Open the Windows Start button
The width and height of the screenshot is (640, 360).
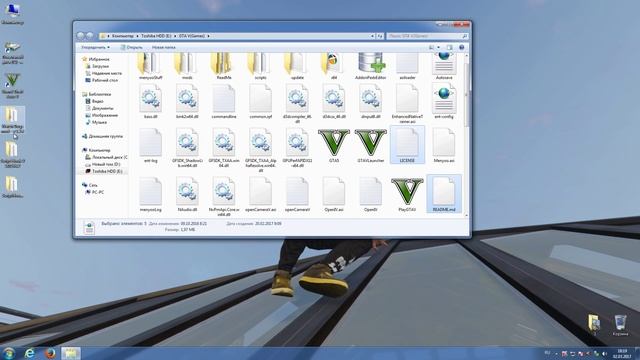click(x=9, y=353)
